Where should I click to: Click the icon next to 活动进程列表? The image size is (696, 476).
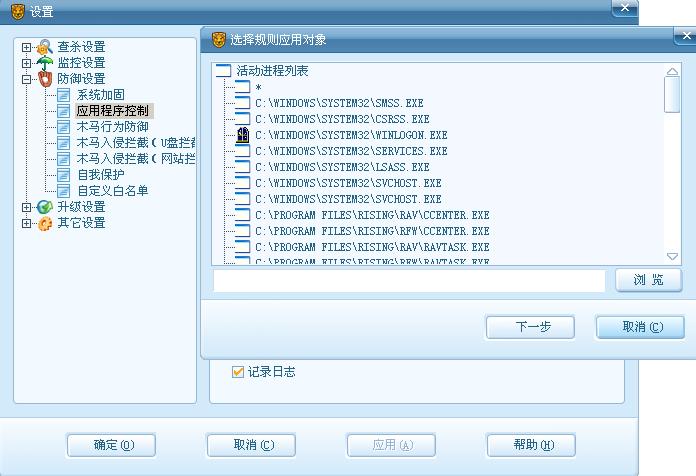[x=224, y=71]
